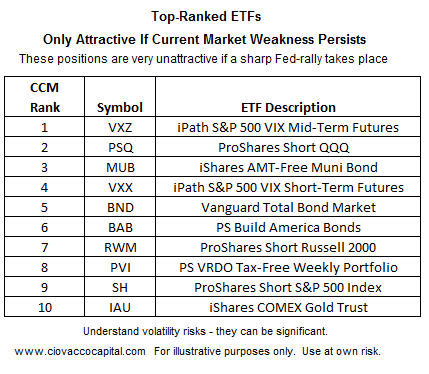
Task: Click the MUB symbol cell
Action: [x=120, y=167]
